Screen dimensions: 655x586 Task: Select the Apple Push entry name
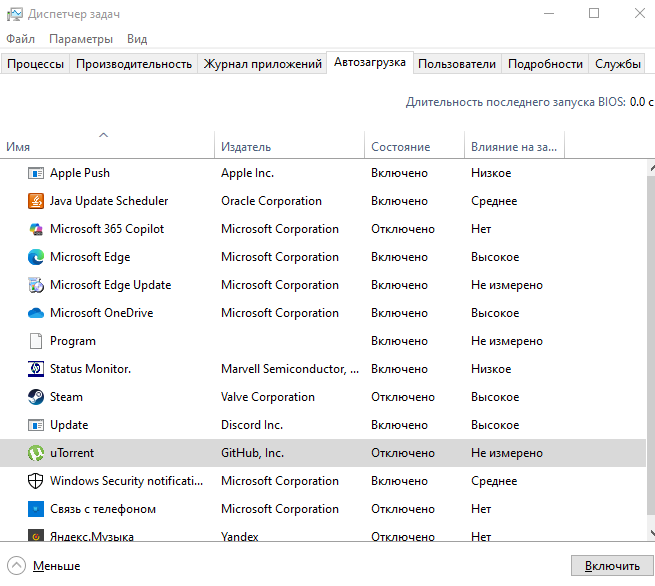click(80, 173)
